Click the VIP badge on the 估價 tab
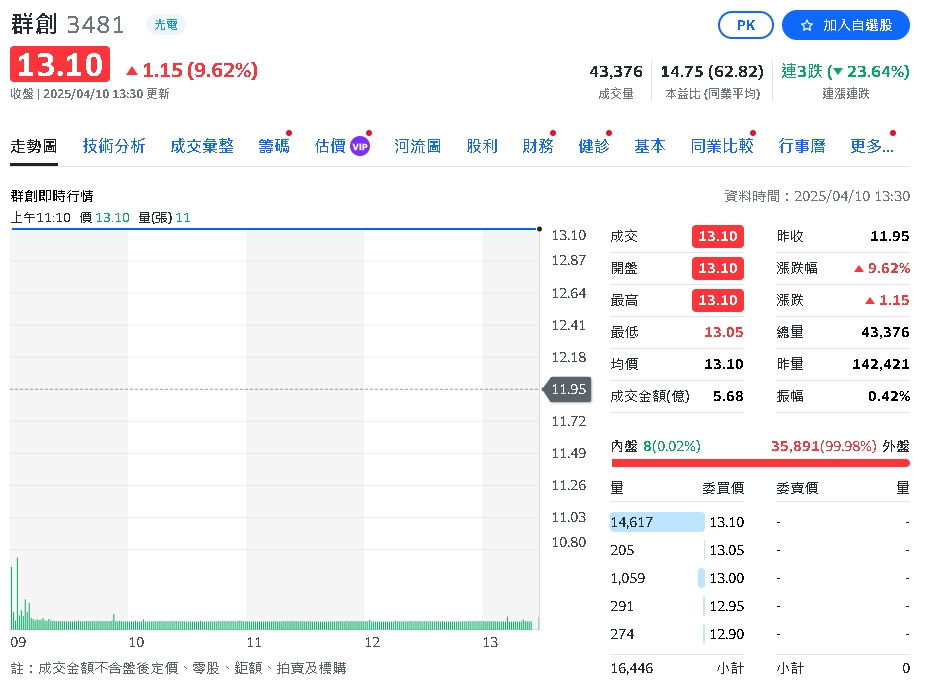The width and height of the screenshot is (925, 683). [x=358, y=145]
